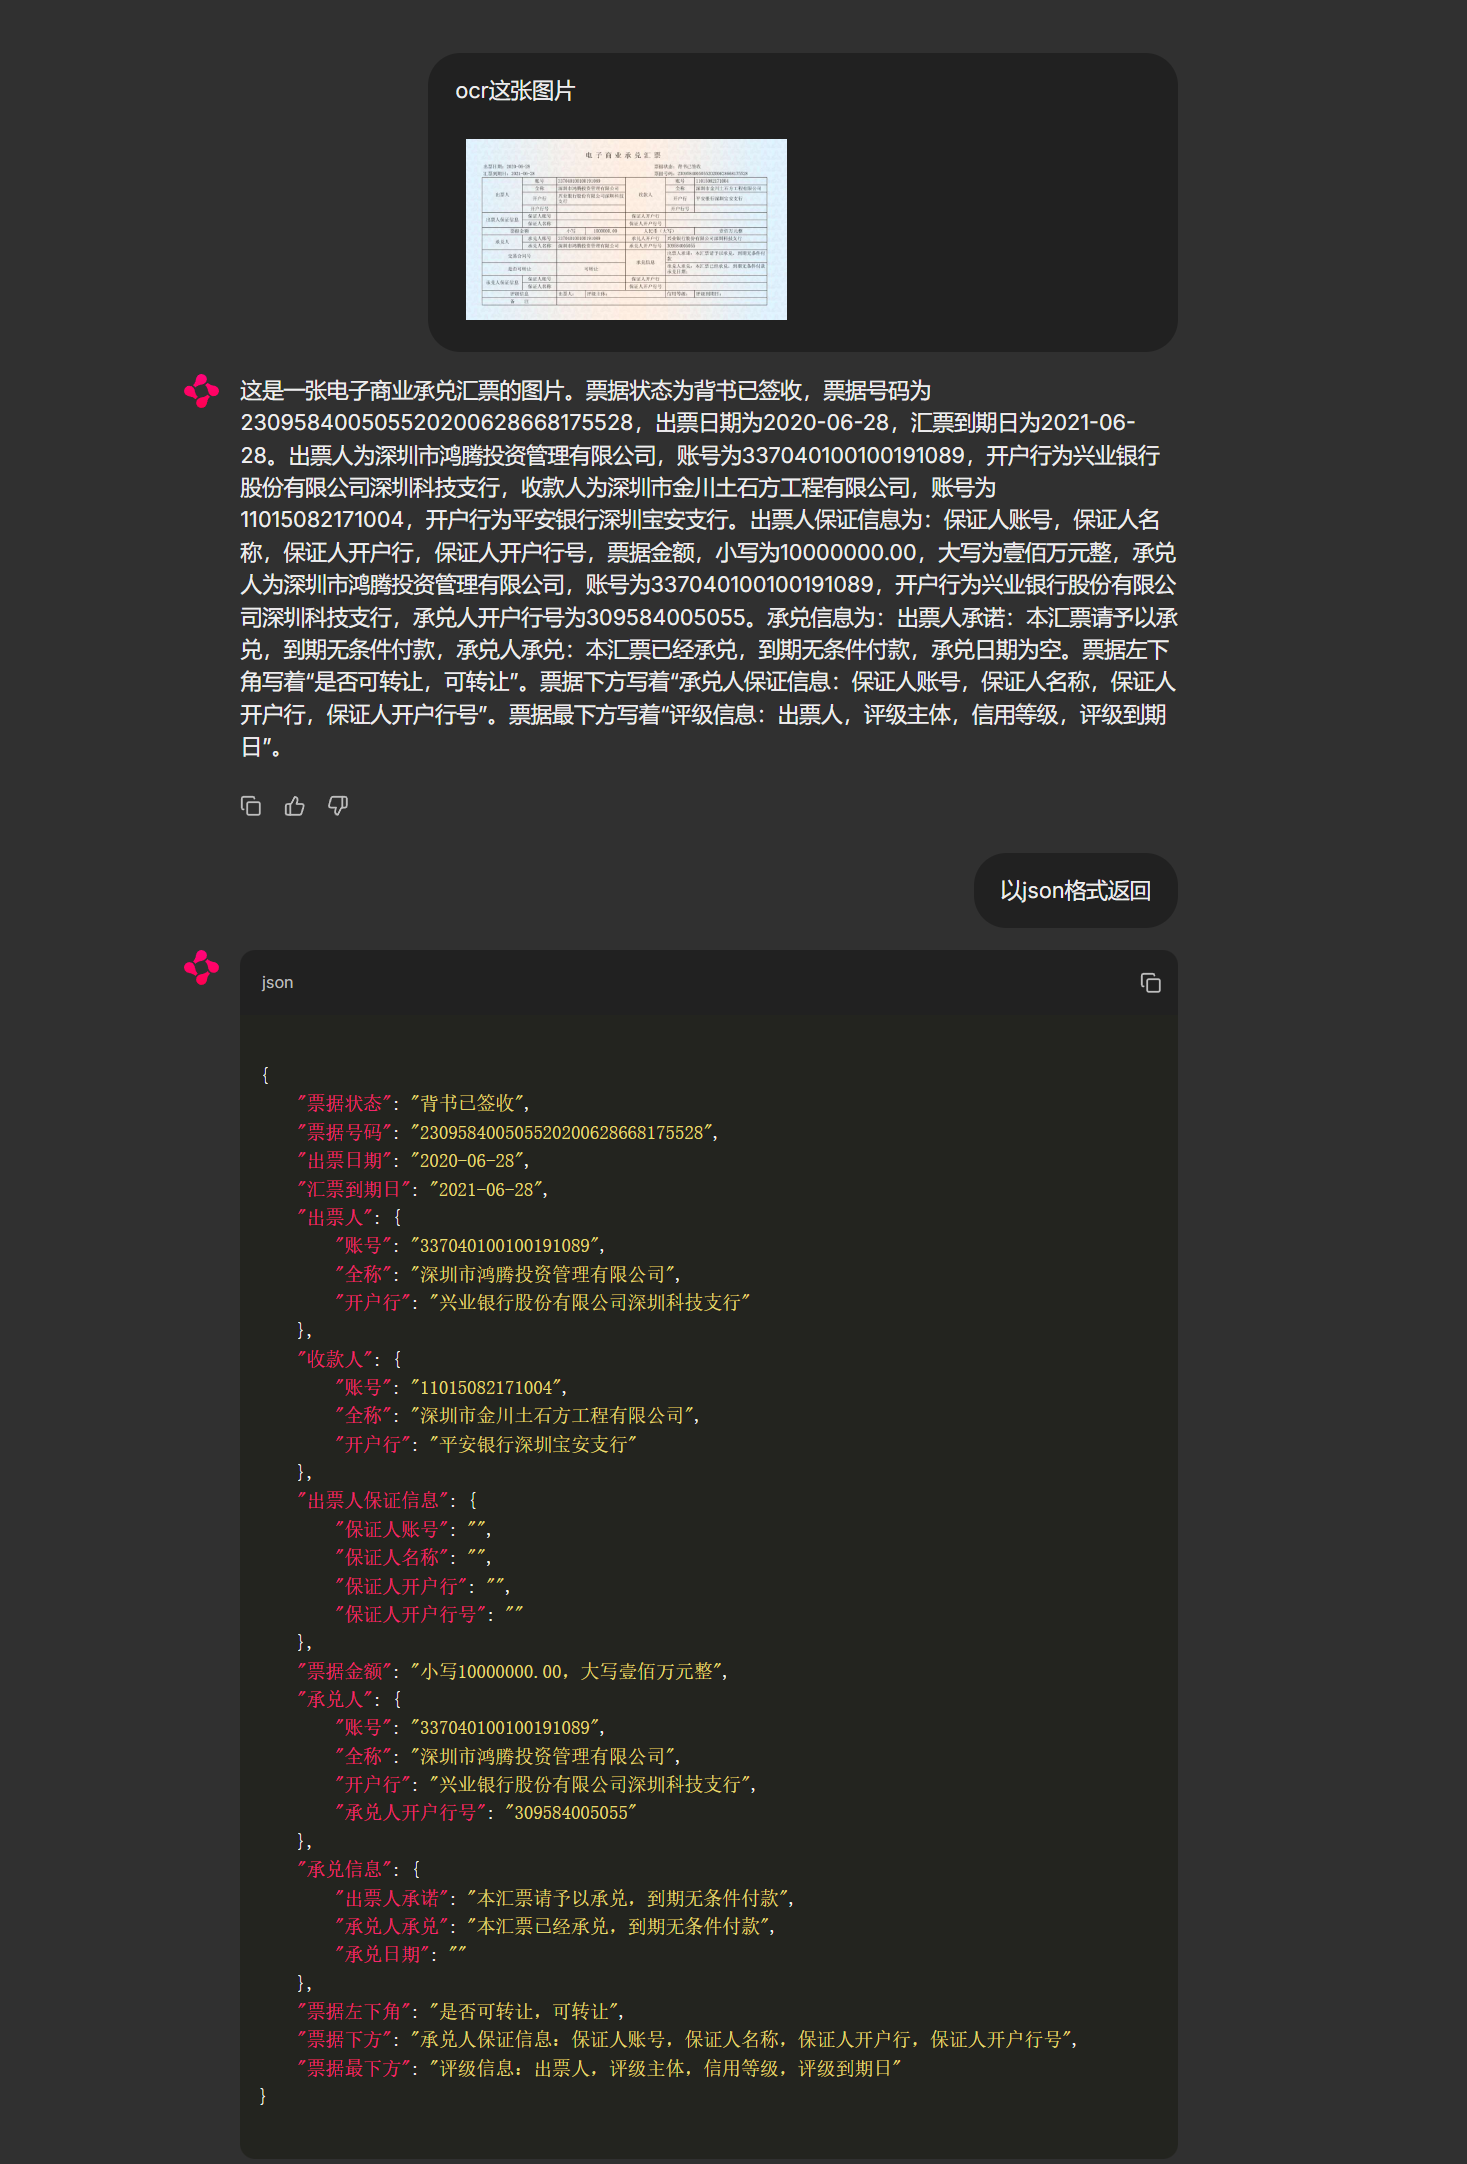
Task: Copy the first OCR response text
Action: [251, 806]
